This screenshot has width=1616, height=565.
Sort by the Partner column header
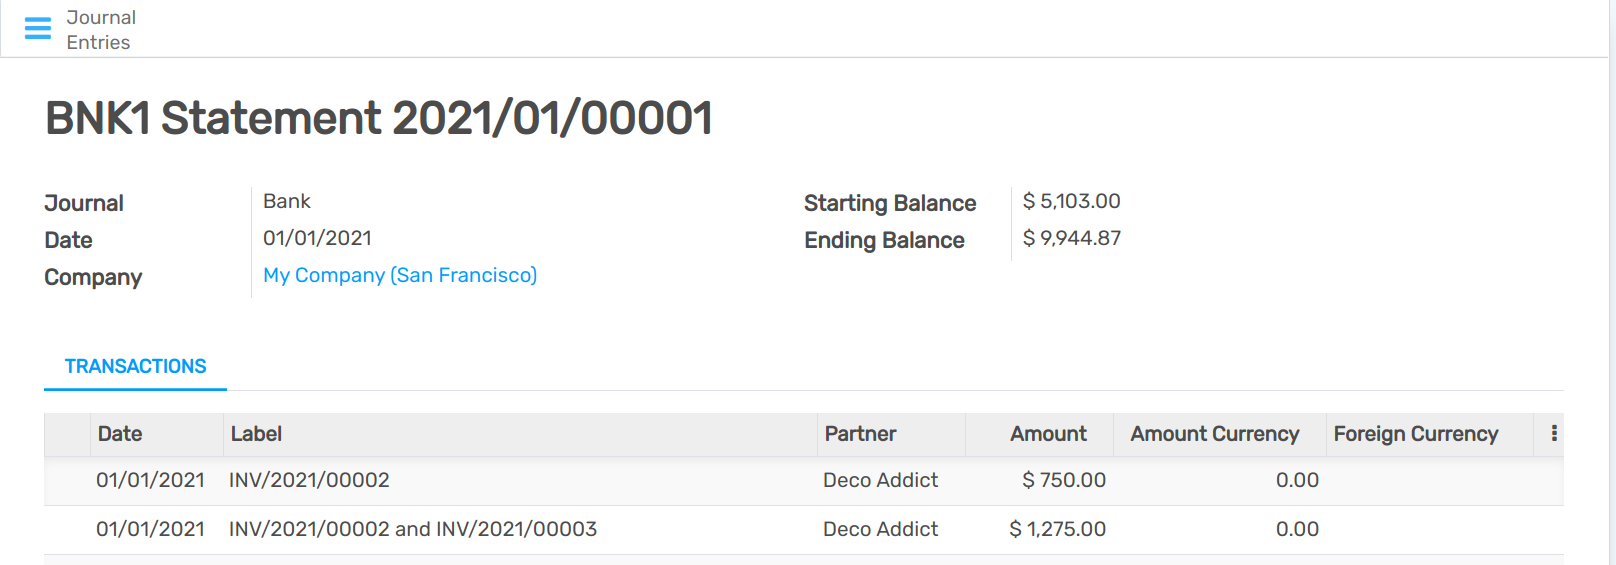860,434
